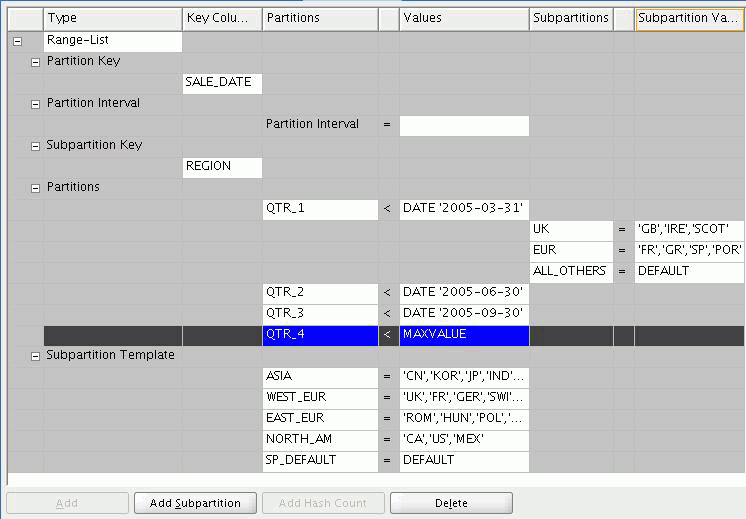Select the UK subpartition cell
This screenshot has height=519, width=746.
pos(570,229)
